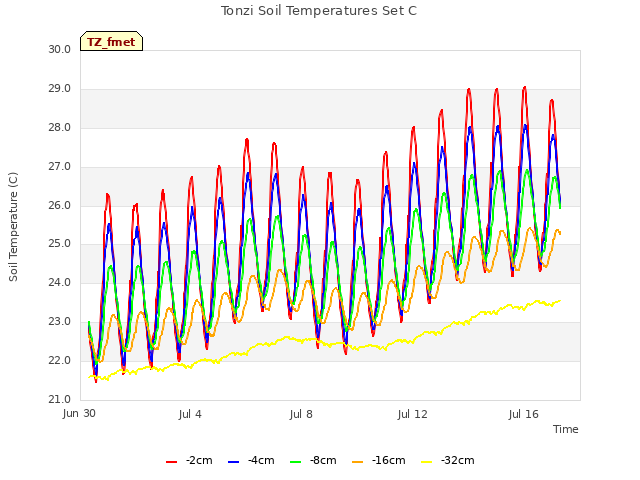Select the -4cm legend label

(x=261, y=460)
